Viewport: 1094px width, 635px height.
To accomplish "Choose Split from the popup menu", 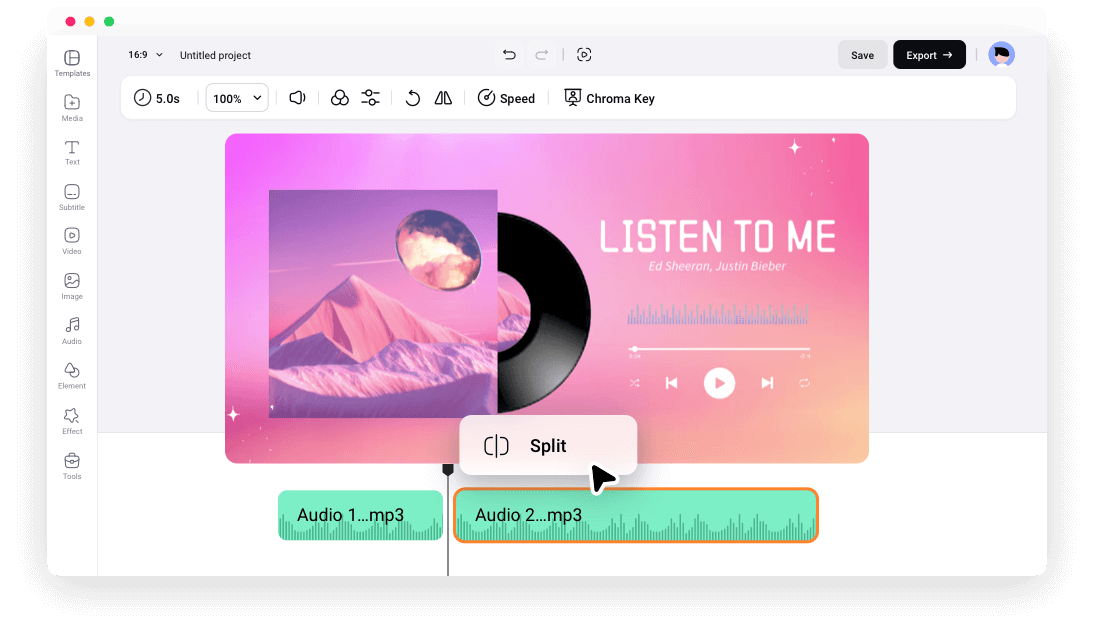I will [x=548, y=445].
